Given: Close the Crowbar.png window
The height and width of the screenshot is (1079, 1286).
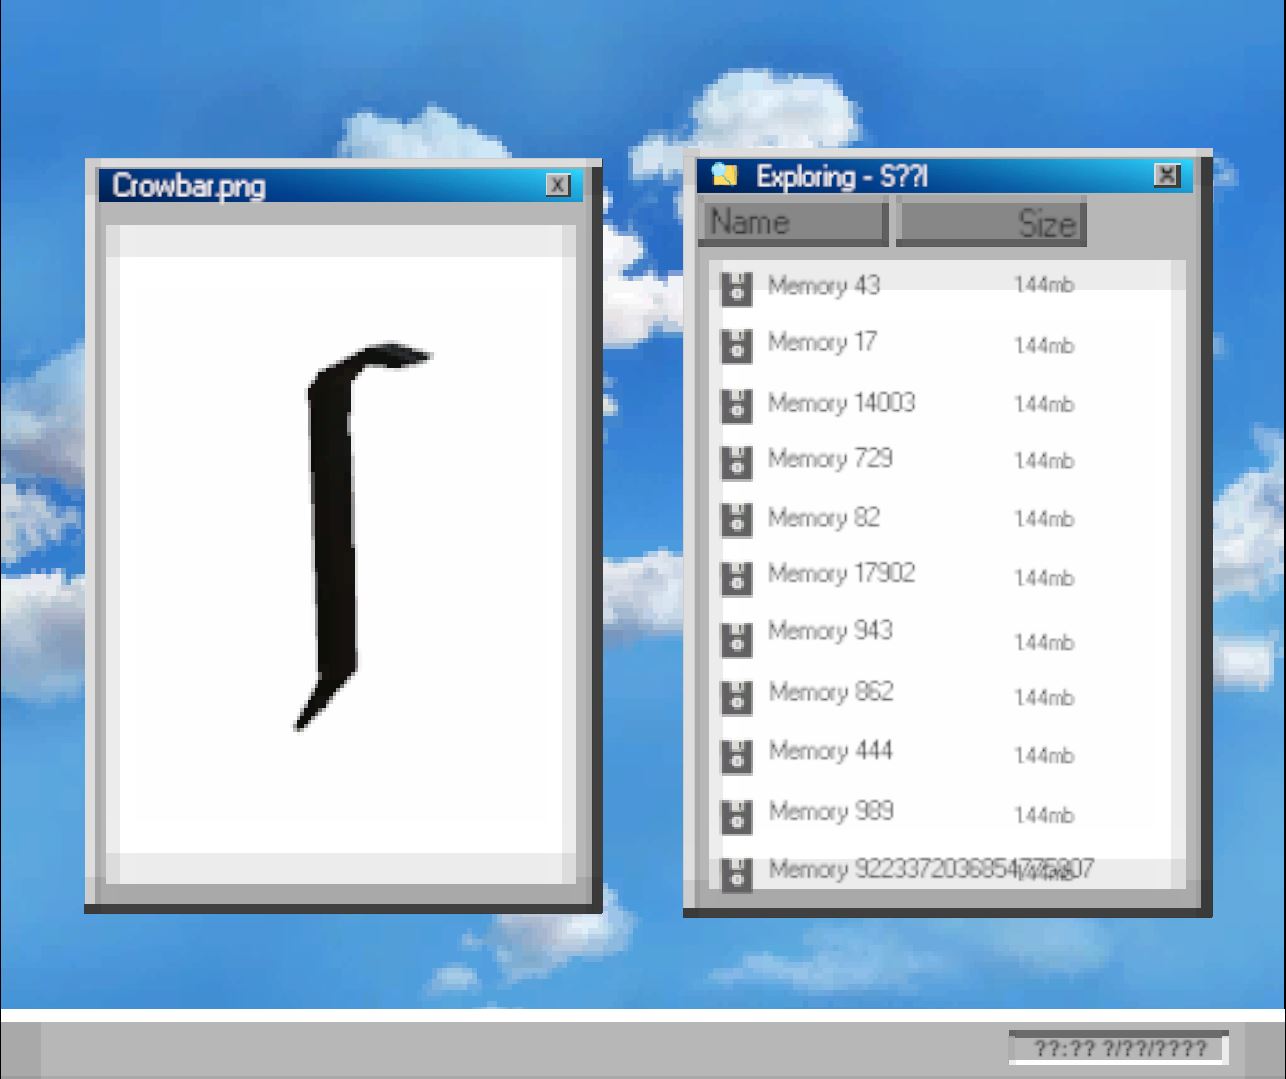Looking at the screenshot, I should [x=558, y=185].
